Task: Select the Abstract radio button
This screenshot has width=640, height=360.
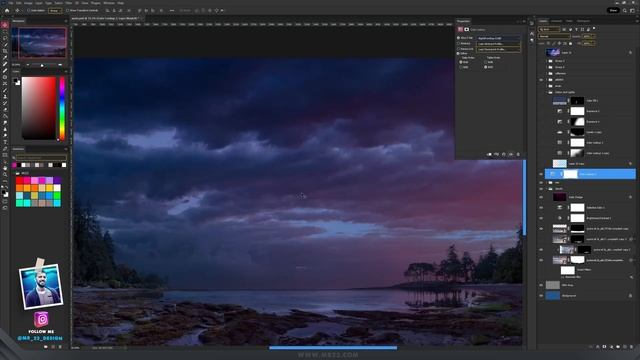Action: pos(458,43)
